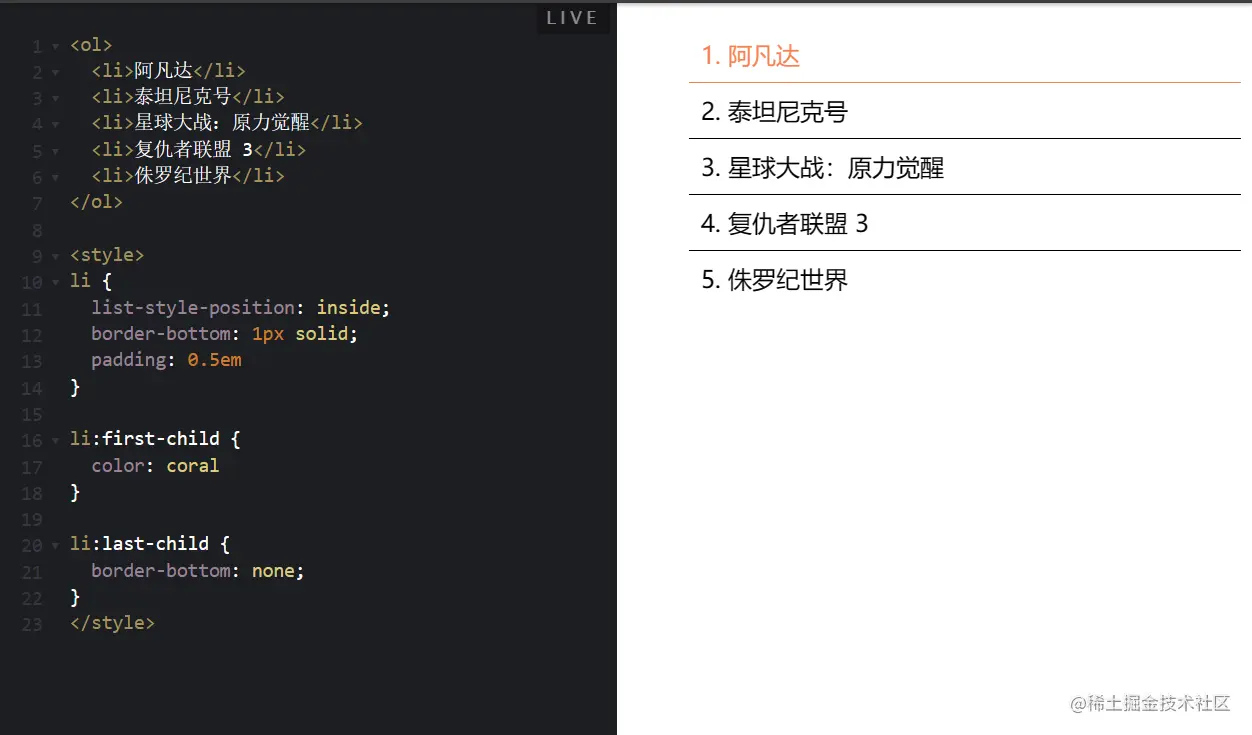The height and width of the screenshot is (735, 1252).
Task: Click line number 19 in the gutter
Action: 32,520
